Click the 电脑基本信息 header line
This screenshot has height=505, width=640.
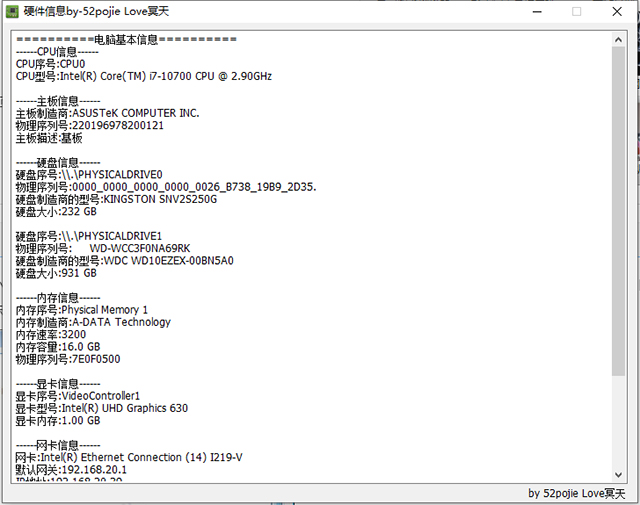[126, 40]
